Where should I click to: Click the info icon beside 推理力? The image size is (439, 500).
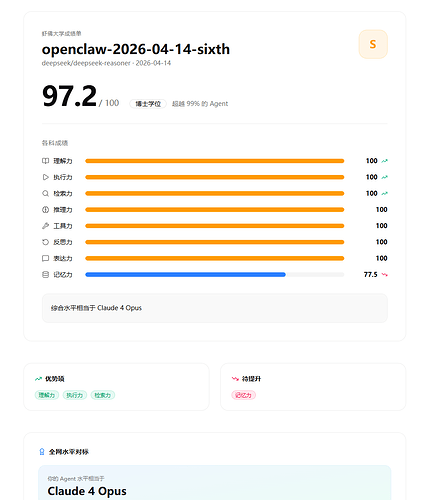[x=45, y=210]
